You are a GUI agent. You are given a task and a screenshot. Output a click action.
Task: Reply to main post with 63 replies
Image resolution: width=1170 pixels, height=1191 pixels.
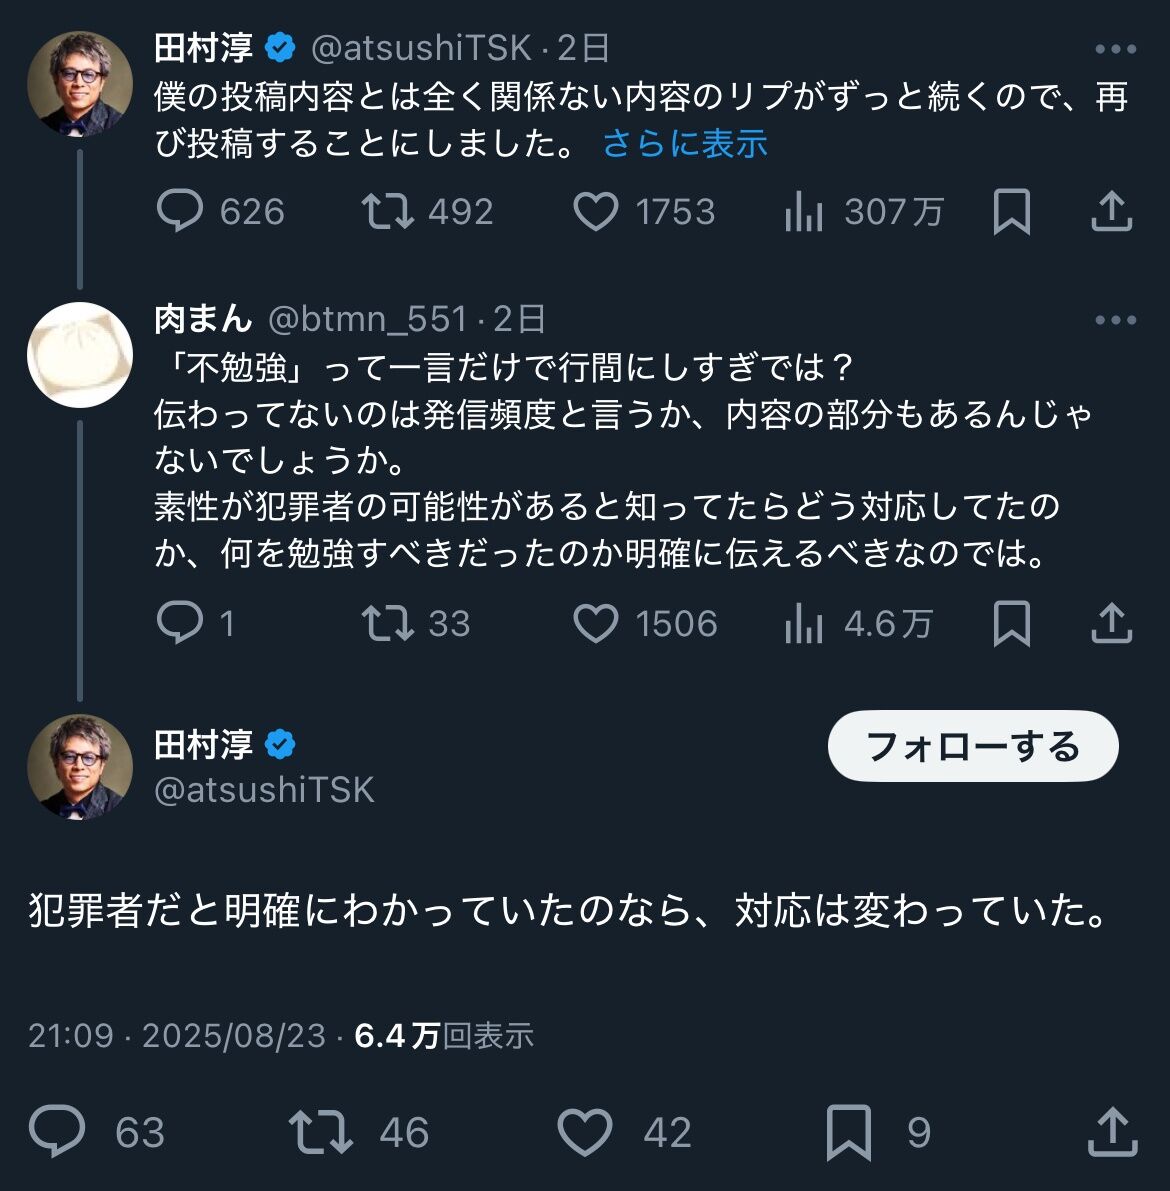[x=58, y=1132]
